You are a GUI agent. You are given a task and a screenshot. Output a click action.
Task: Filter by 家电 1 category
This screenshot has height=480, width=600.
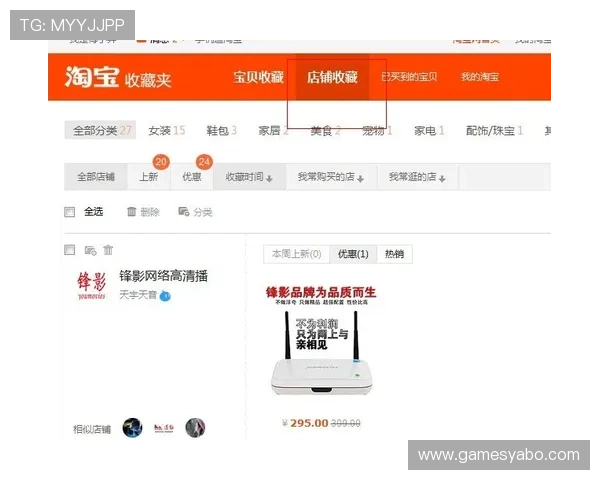click(x=429, y=131)
